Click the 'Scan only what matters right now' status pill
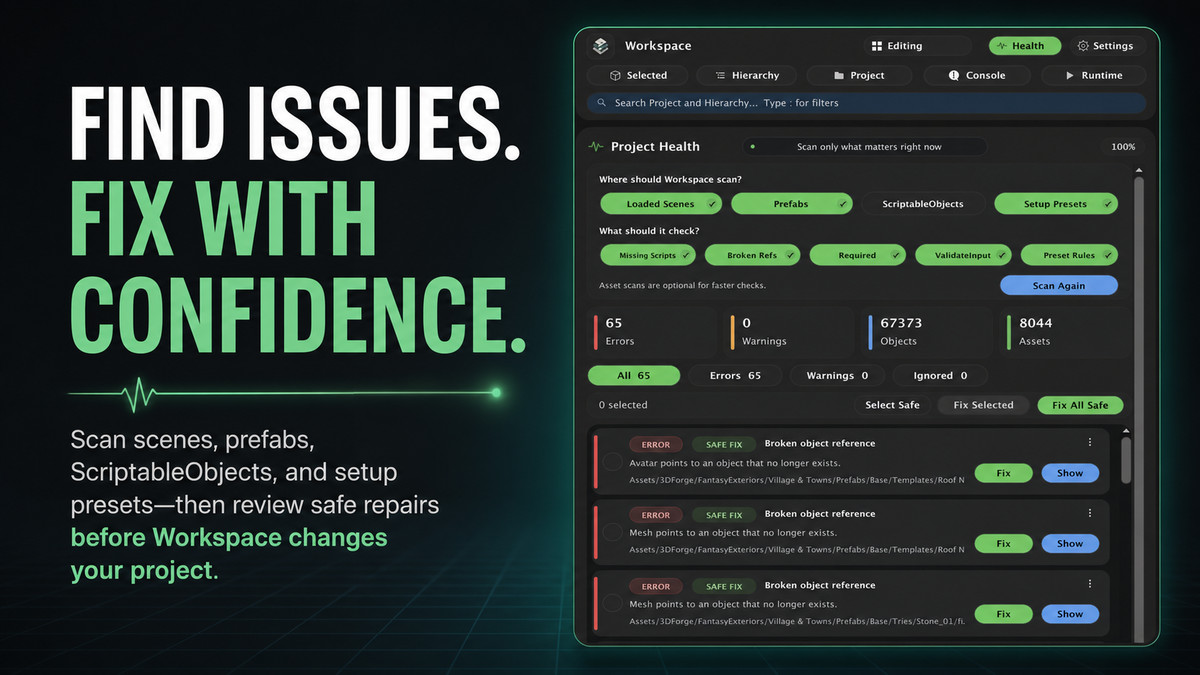1200x675 pixels. [865, 147]
